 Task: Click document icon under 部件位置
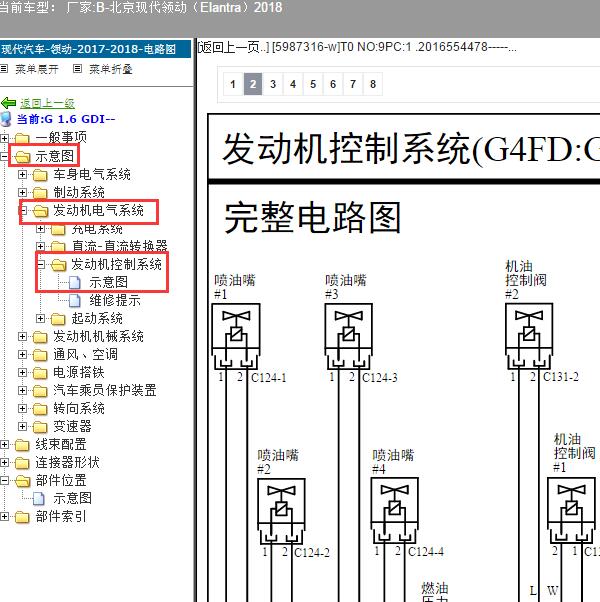click(x=39, y=499)
